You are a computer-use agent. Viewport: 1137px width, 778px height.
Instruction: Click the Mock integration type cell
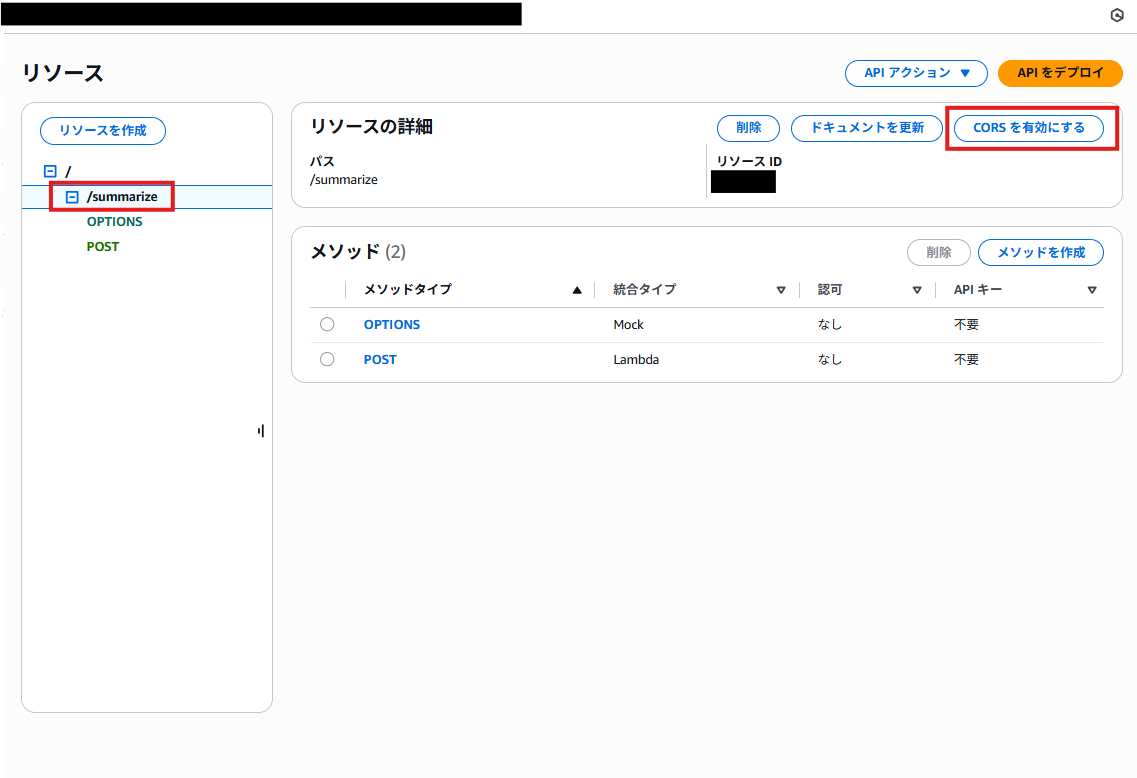tap(628, 325)
